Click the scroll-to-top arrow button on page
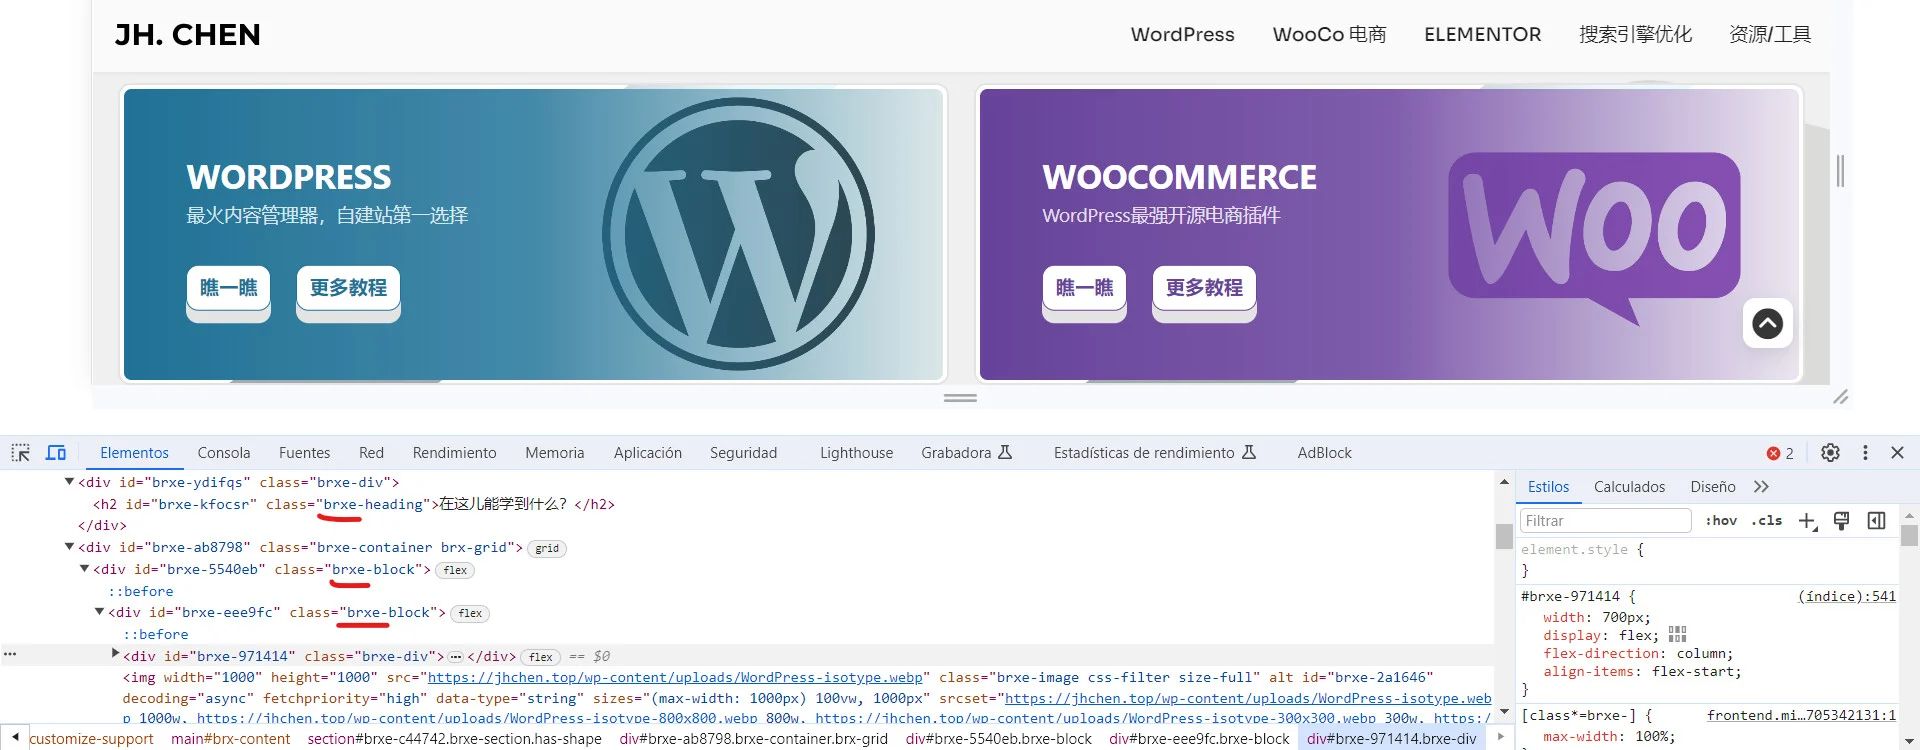1920x750 pixels. click(1768, 323)
